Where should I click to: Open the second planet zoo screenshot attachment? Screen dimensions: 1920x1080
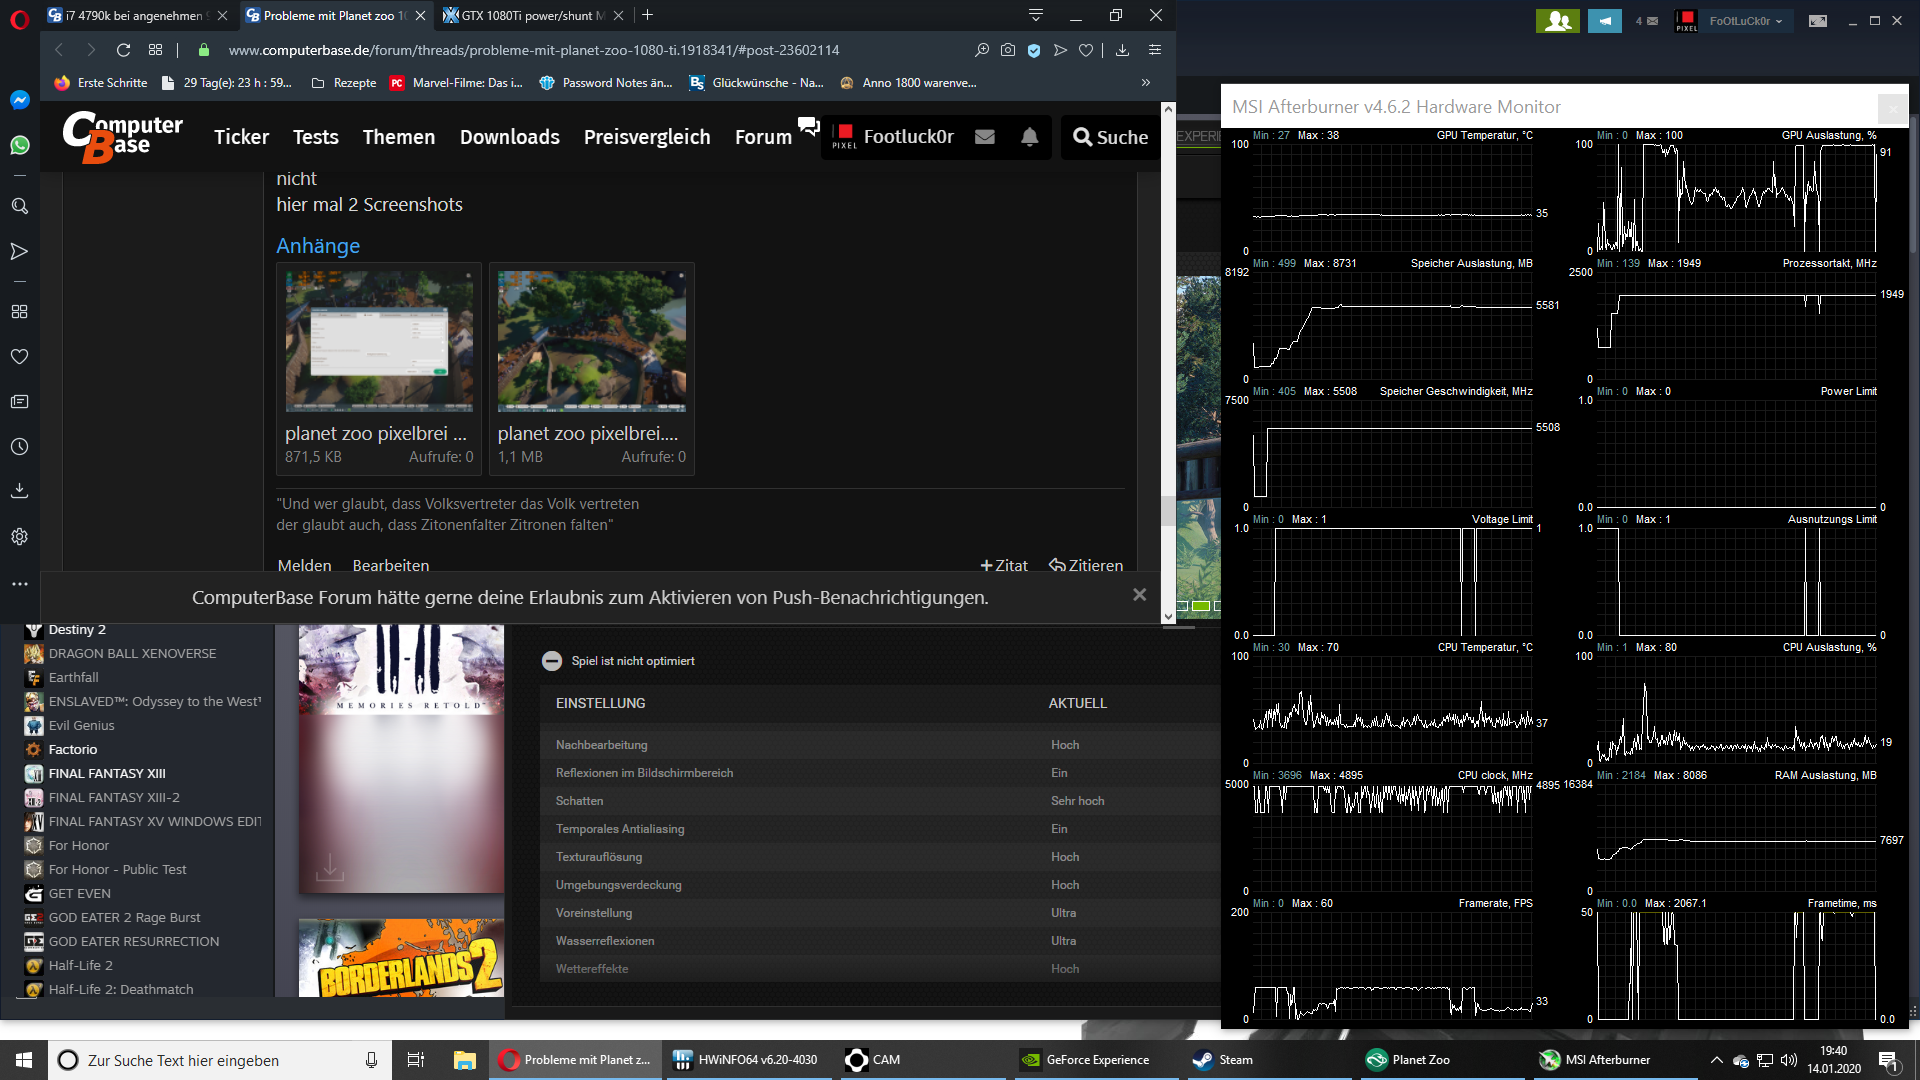591,342
